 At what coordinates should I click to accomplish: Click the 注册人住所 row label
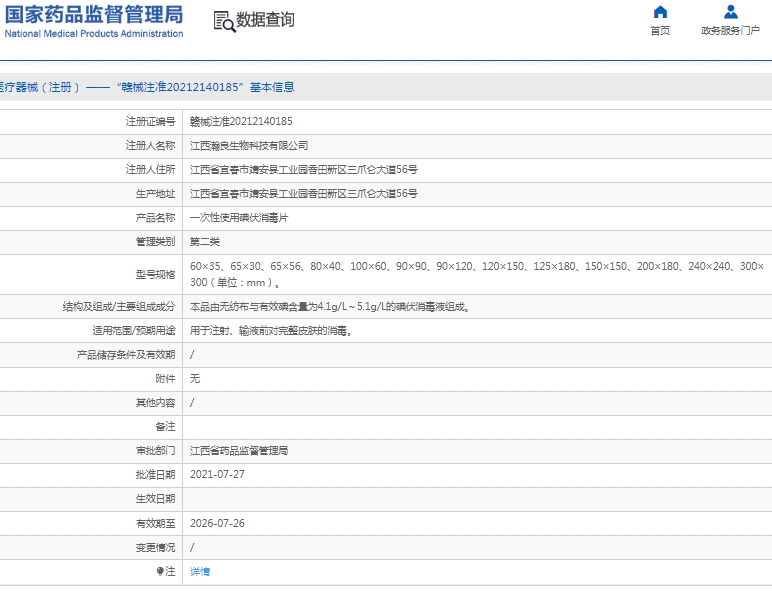click(150, 169)
